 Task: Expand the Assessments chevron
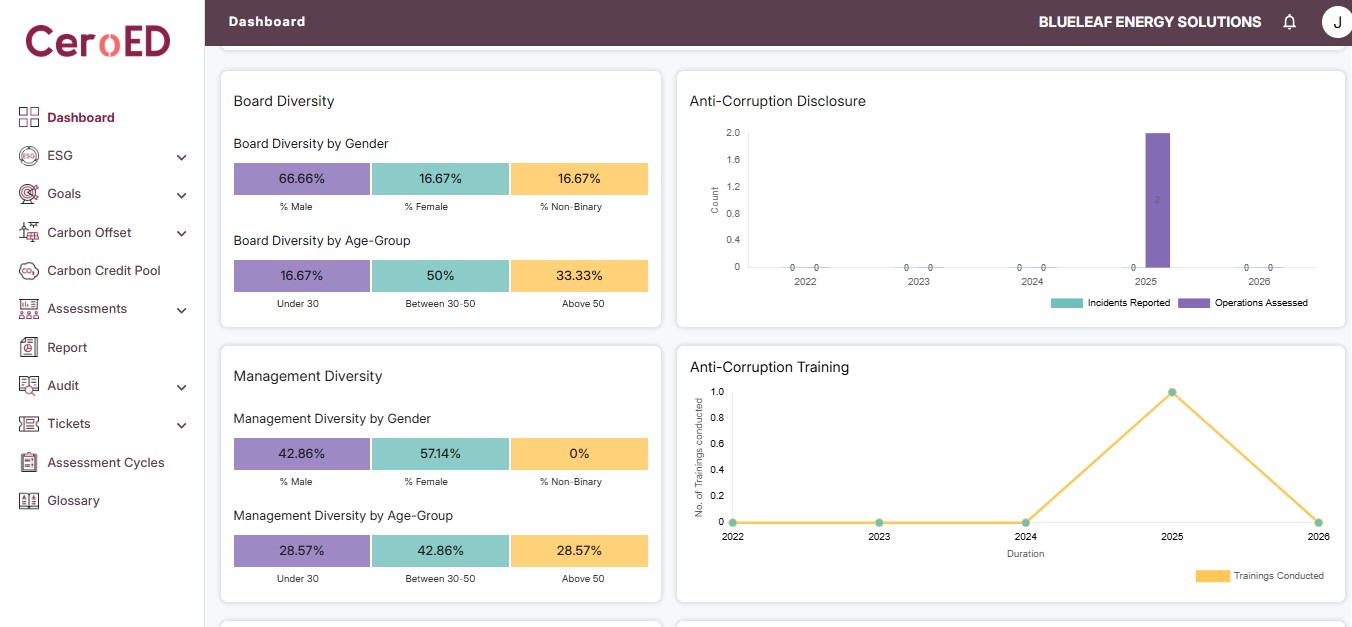pyautogui.click(x=181, y=310)
